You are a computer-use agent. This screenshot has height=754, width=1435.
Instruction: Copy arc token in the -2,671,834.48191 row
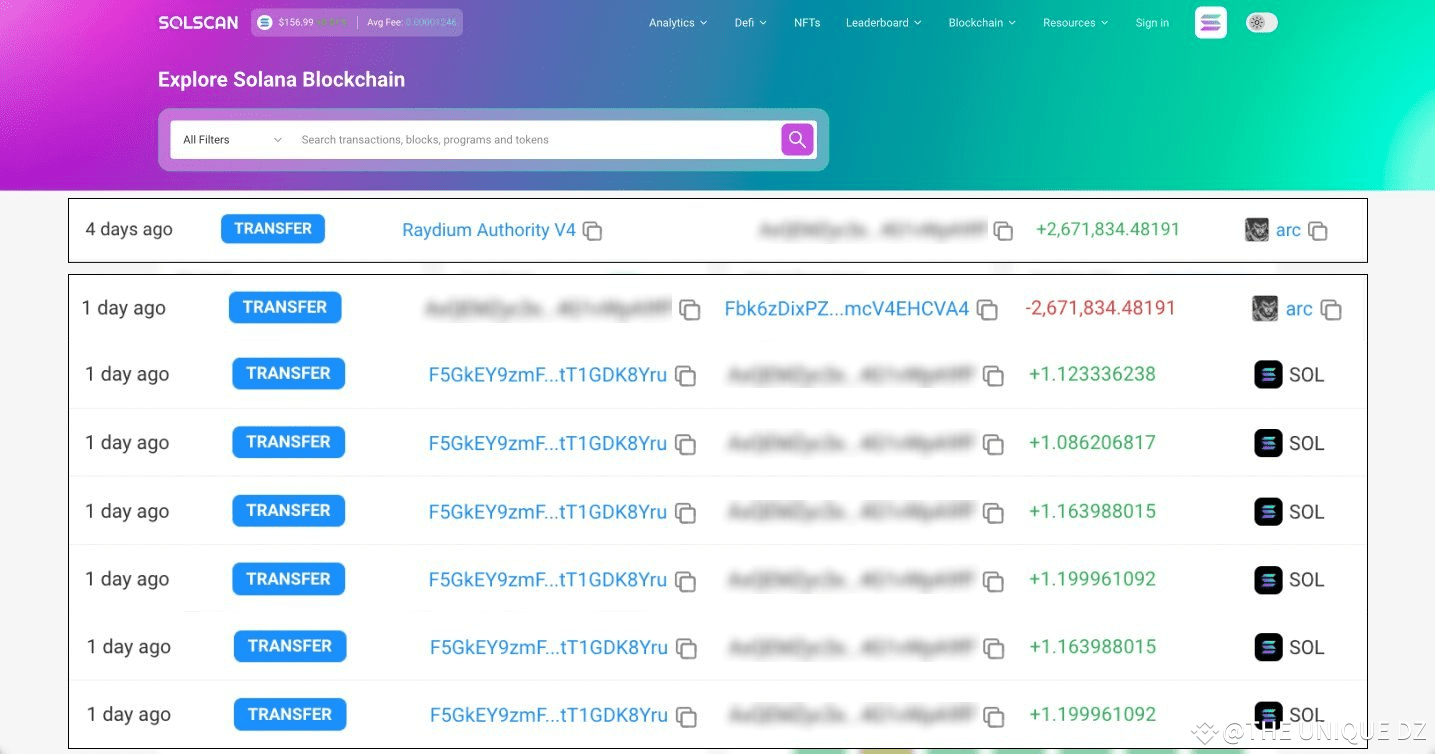coord(1331,310)
